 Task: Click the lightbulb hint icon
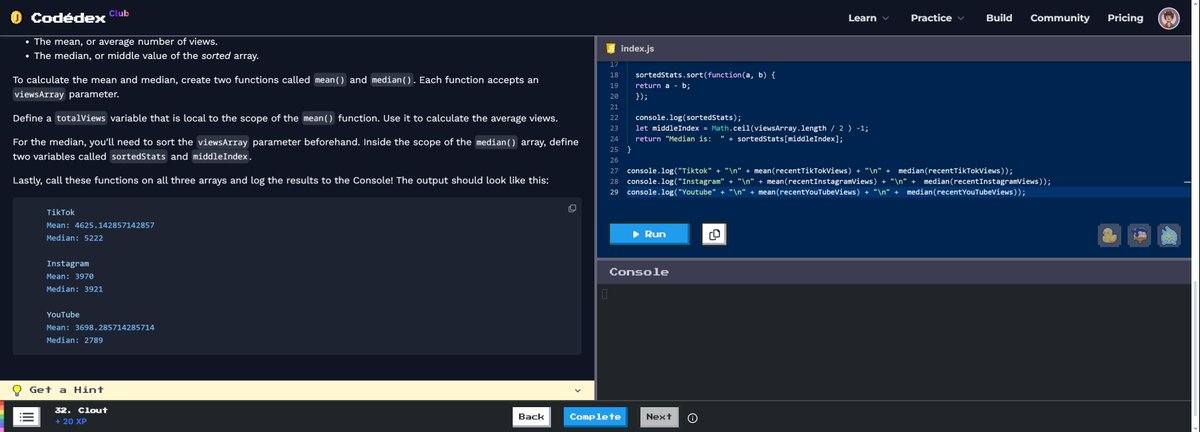point(16,389)
